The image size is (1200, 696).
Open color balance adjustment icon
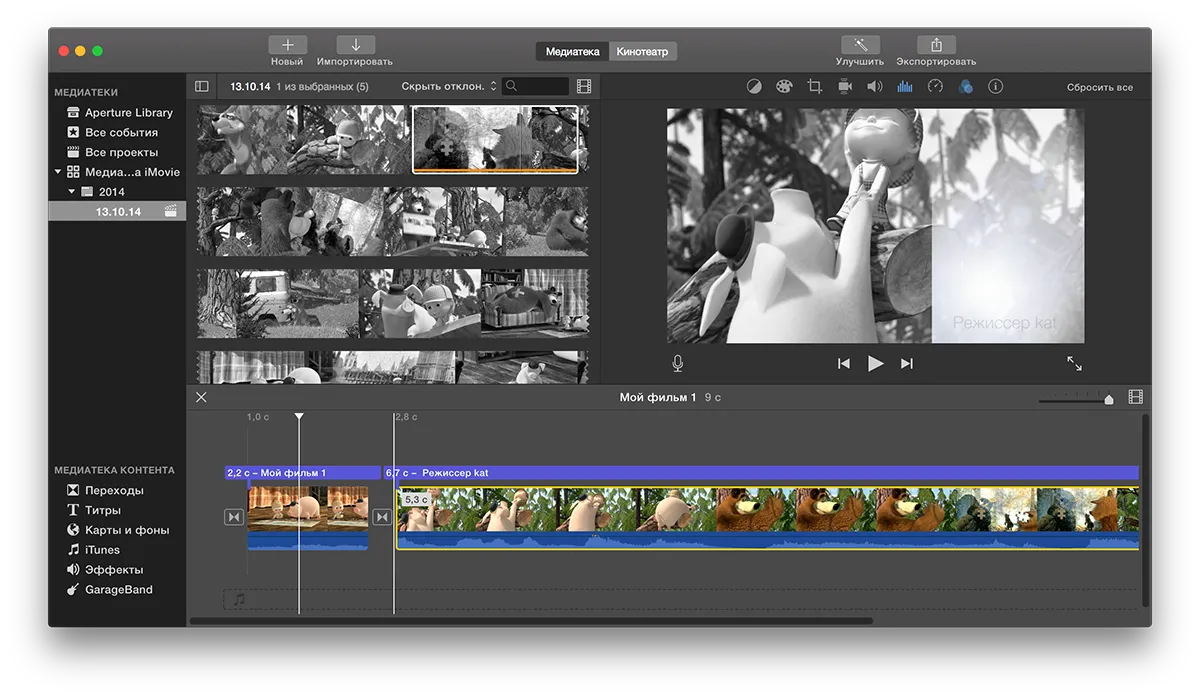tap(754, 87)
